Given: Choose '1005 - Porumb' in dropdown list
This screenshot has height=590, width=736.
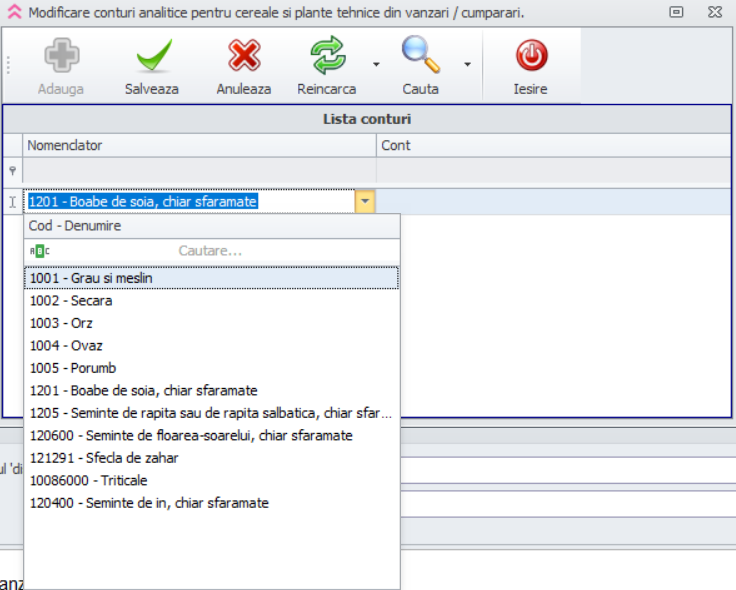Looking at the screenshot, I should coord(72,368).
